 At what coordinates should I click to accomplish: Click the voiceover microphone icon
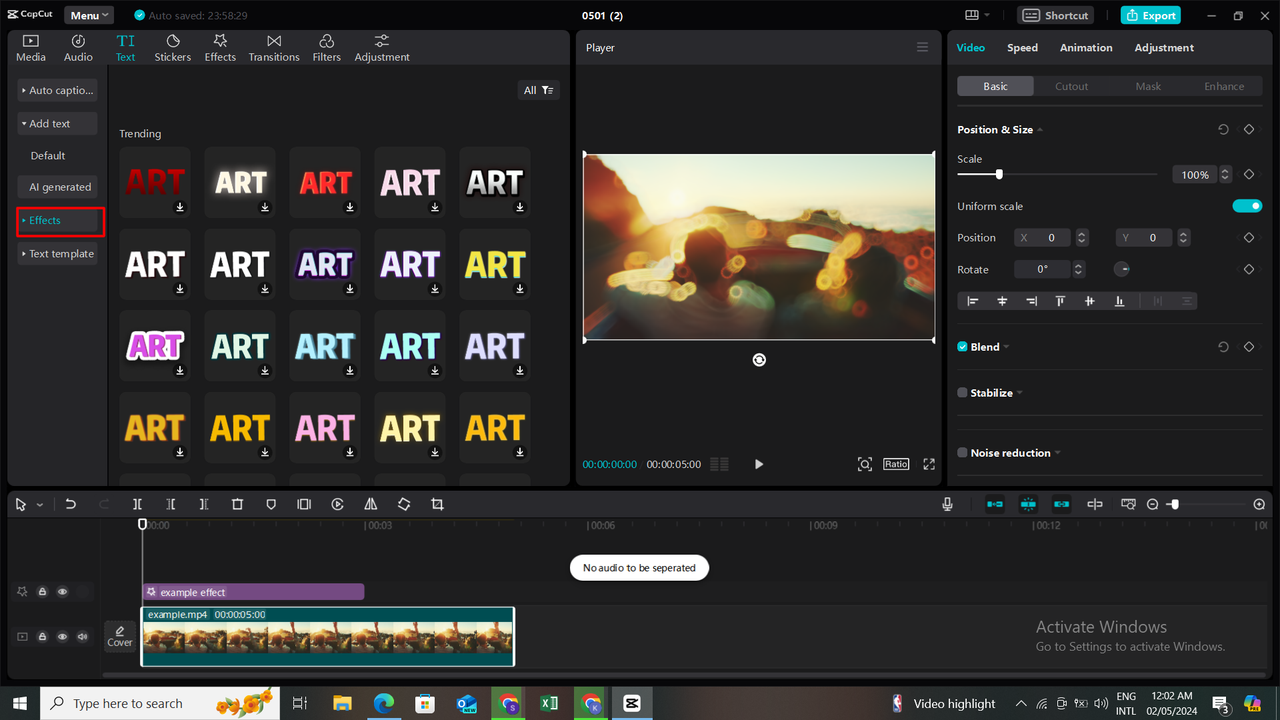coord(947,504)
